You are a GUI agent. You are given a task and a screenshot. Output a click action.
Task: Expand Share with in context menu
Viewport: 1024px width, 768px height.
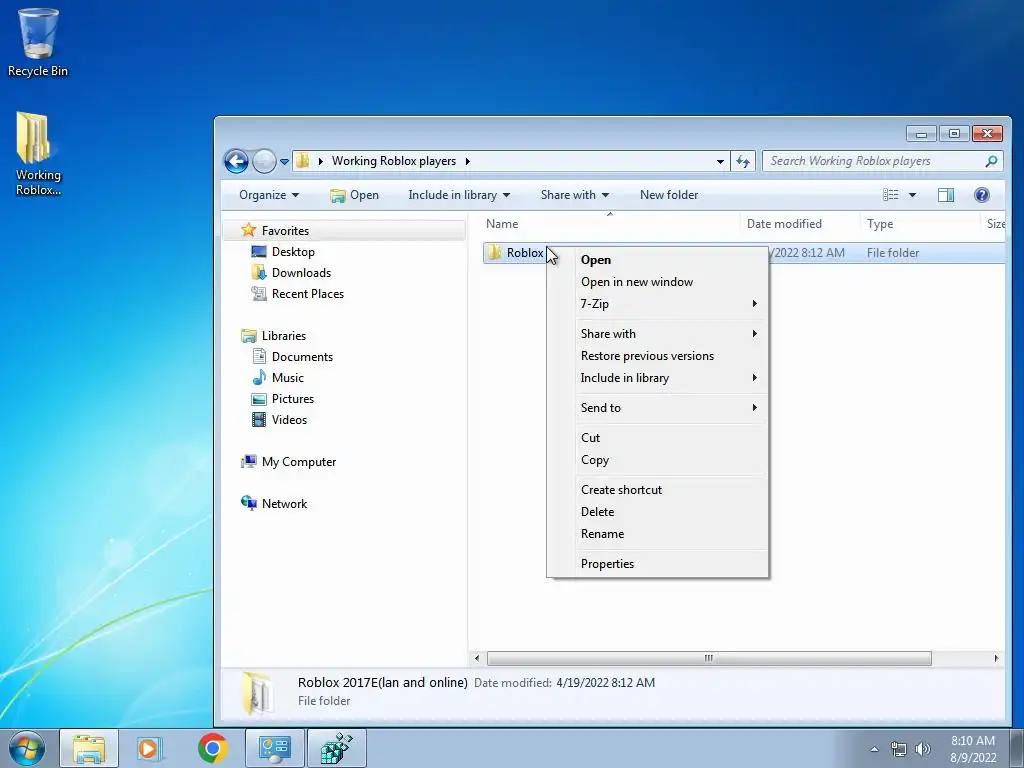pos(658,334)
